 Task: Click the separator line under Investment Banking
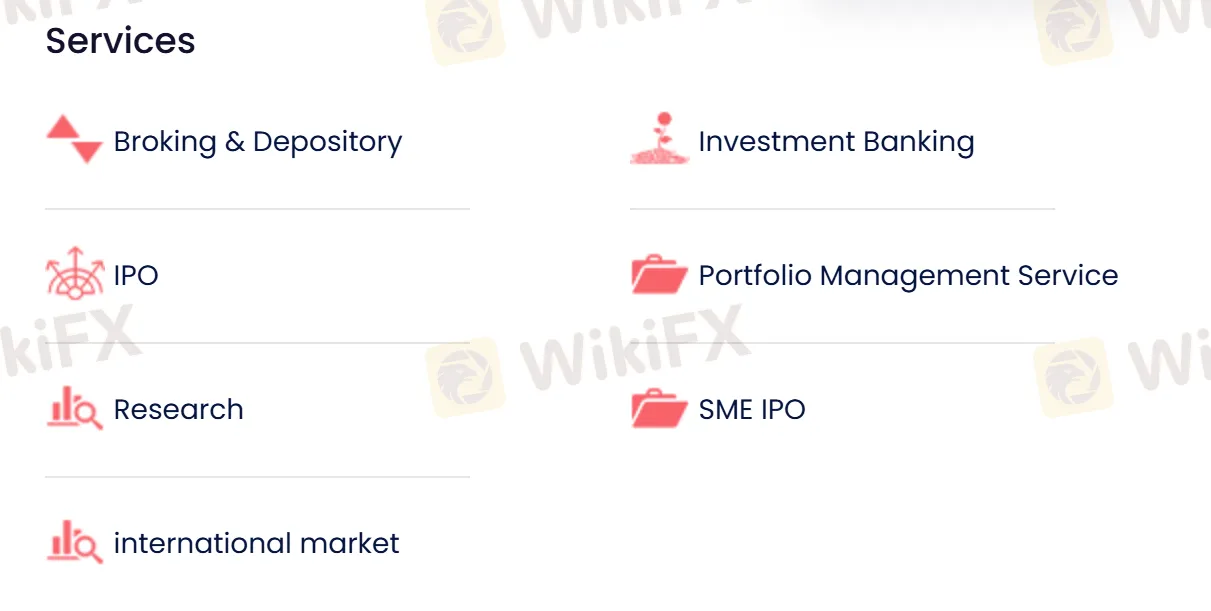coord(842,209)
